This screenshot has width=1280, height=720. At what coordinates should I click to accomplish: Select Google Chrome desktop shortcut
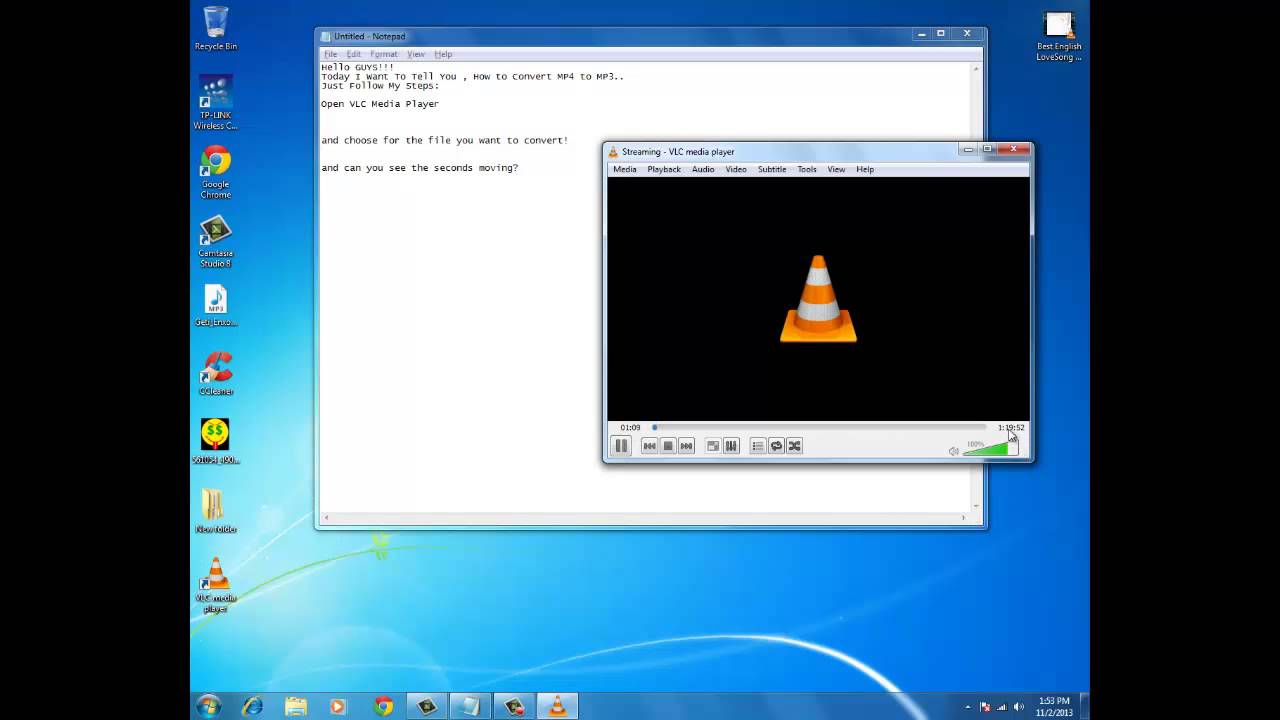216,172
